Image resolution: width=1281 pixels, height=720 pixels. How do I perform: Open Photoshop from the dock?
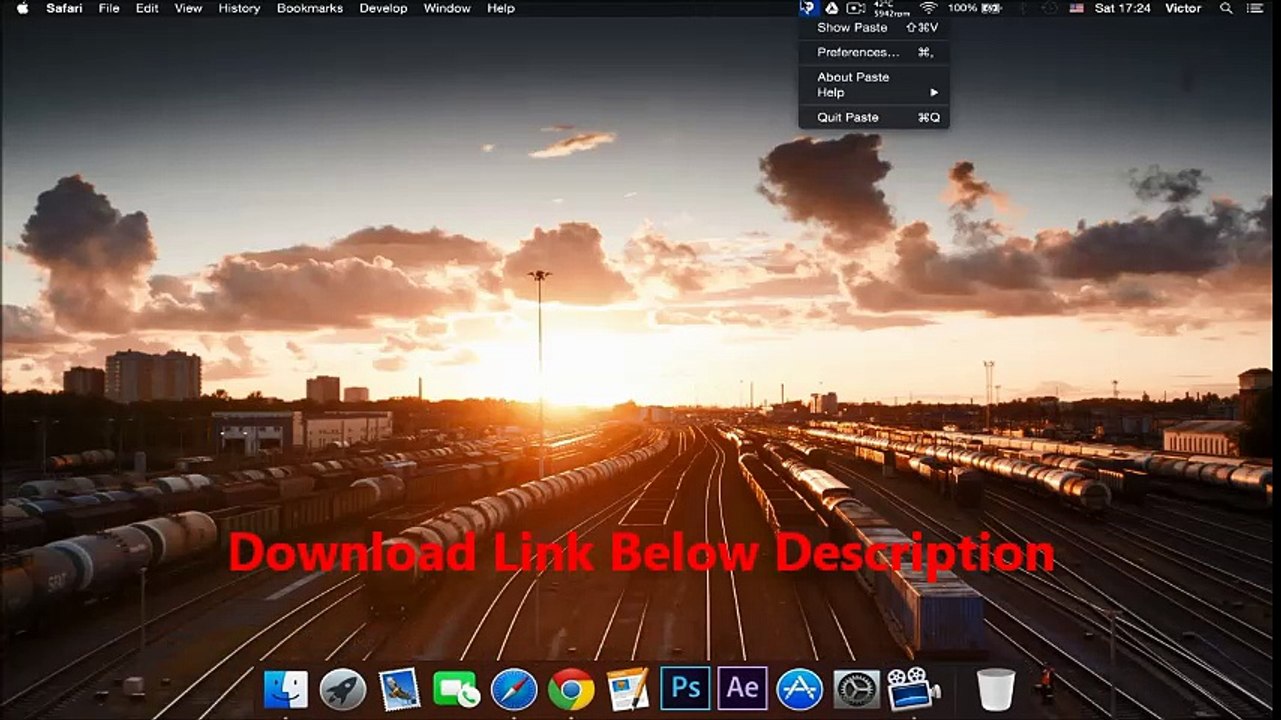click(685, 688)
